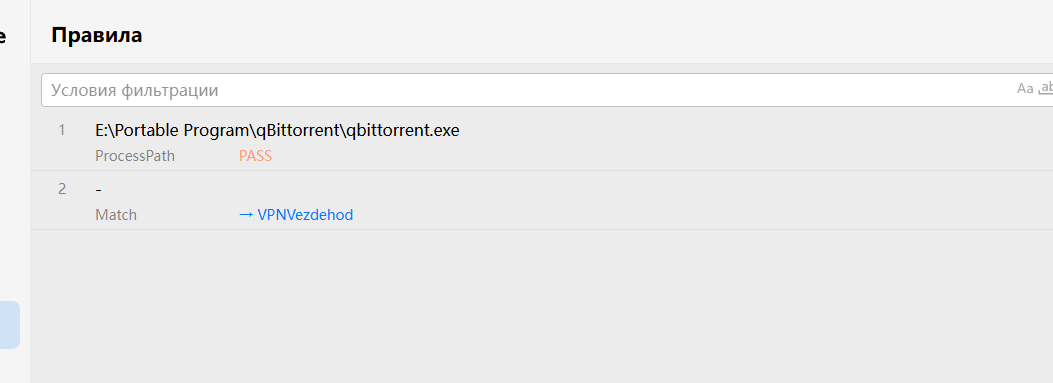Viewport: 1053px width, 383px height.
Task: Select the qbittorrent.exe rule path
Action: click(277, 130)
